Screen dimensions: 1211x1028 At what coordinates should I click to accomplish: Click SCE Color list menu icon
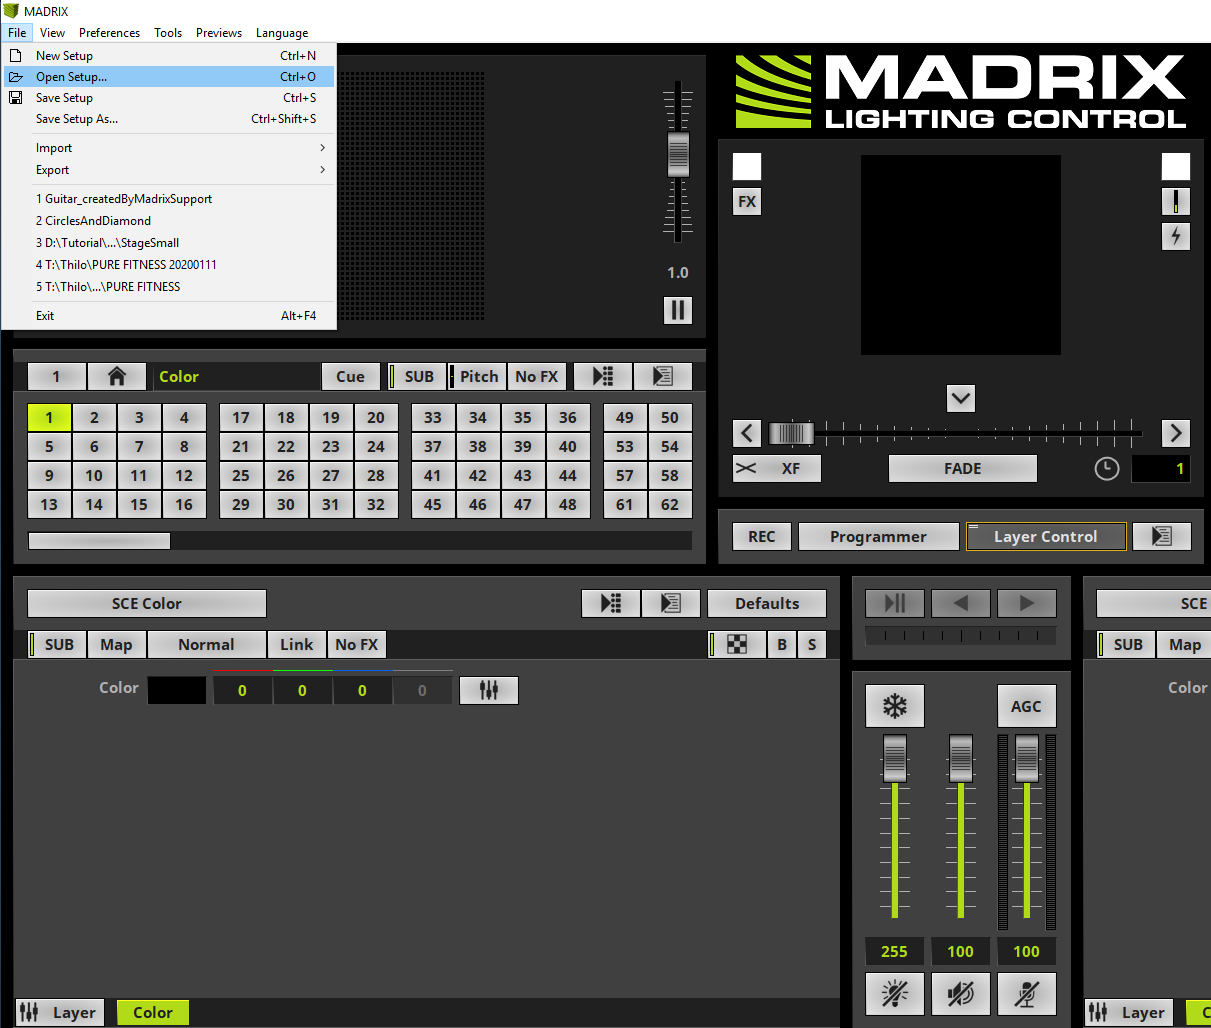[x=671, y=603]
